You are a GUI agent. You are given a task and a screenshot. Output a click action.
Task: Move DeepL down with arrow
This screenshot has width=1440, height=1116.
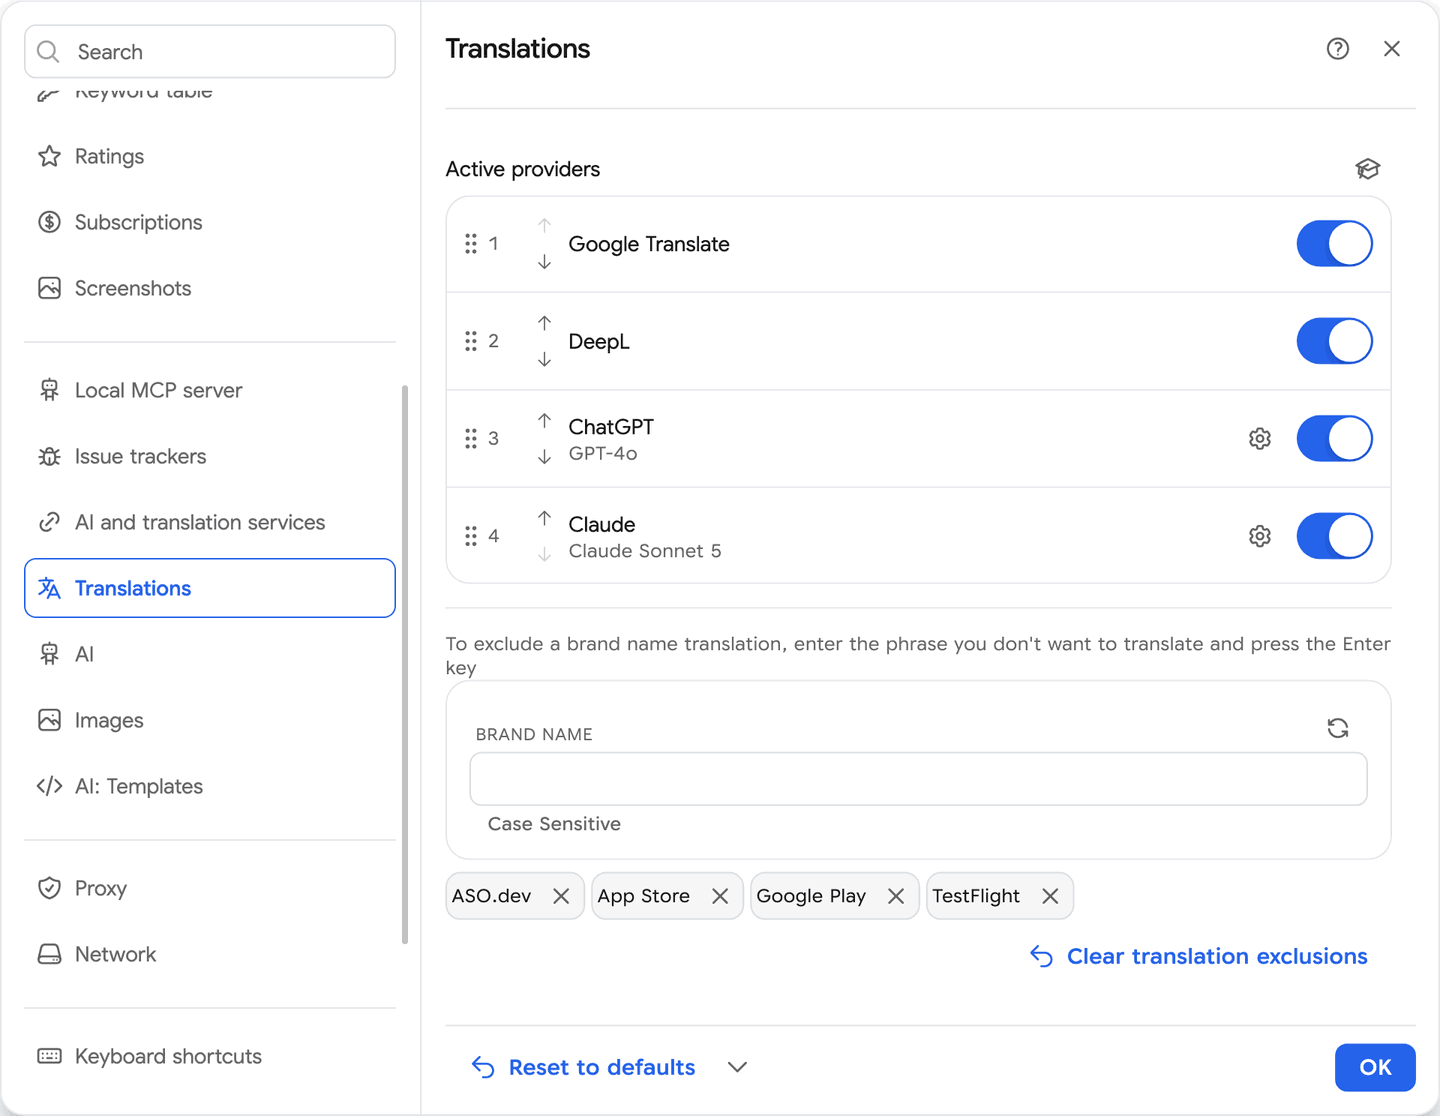(544, 359)
